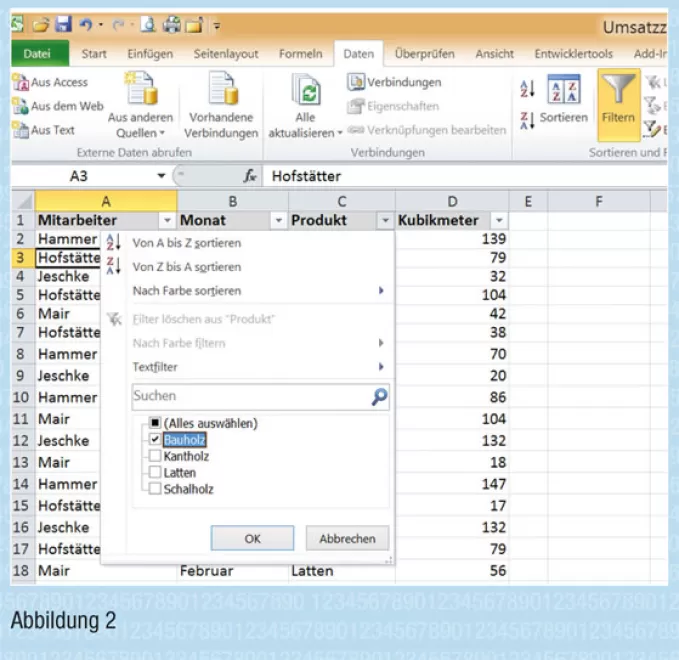Expand Nach Farbe sortieren submenu
Viewport: 679px width, 660px height.
point(381,291)
